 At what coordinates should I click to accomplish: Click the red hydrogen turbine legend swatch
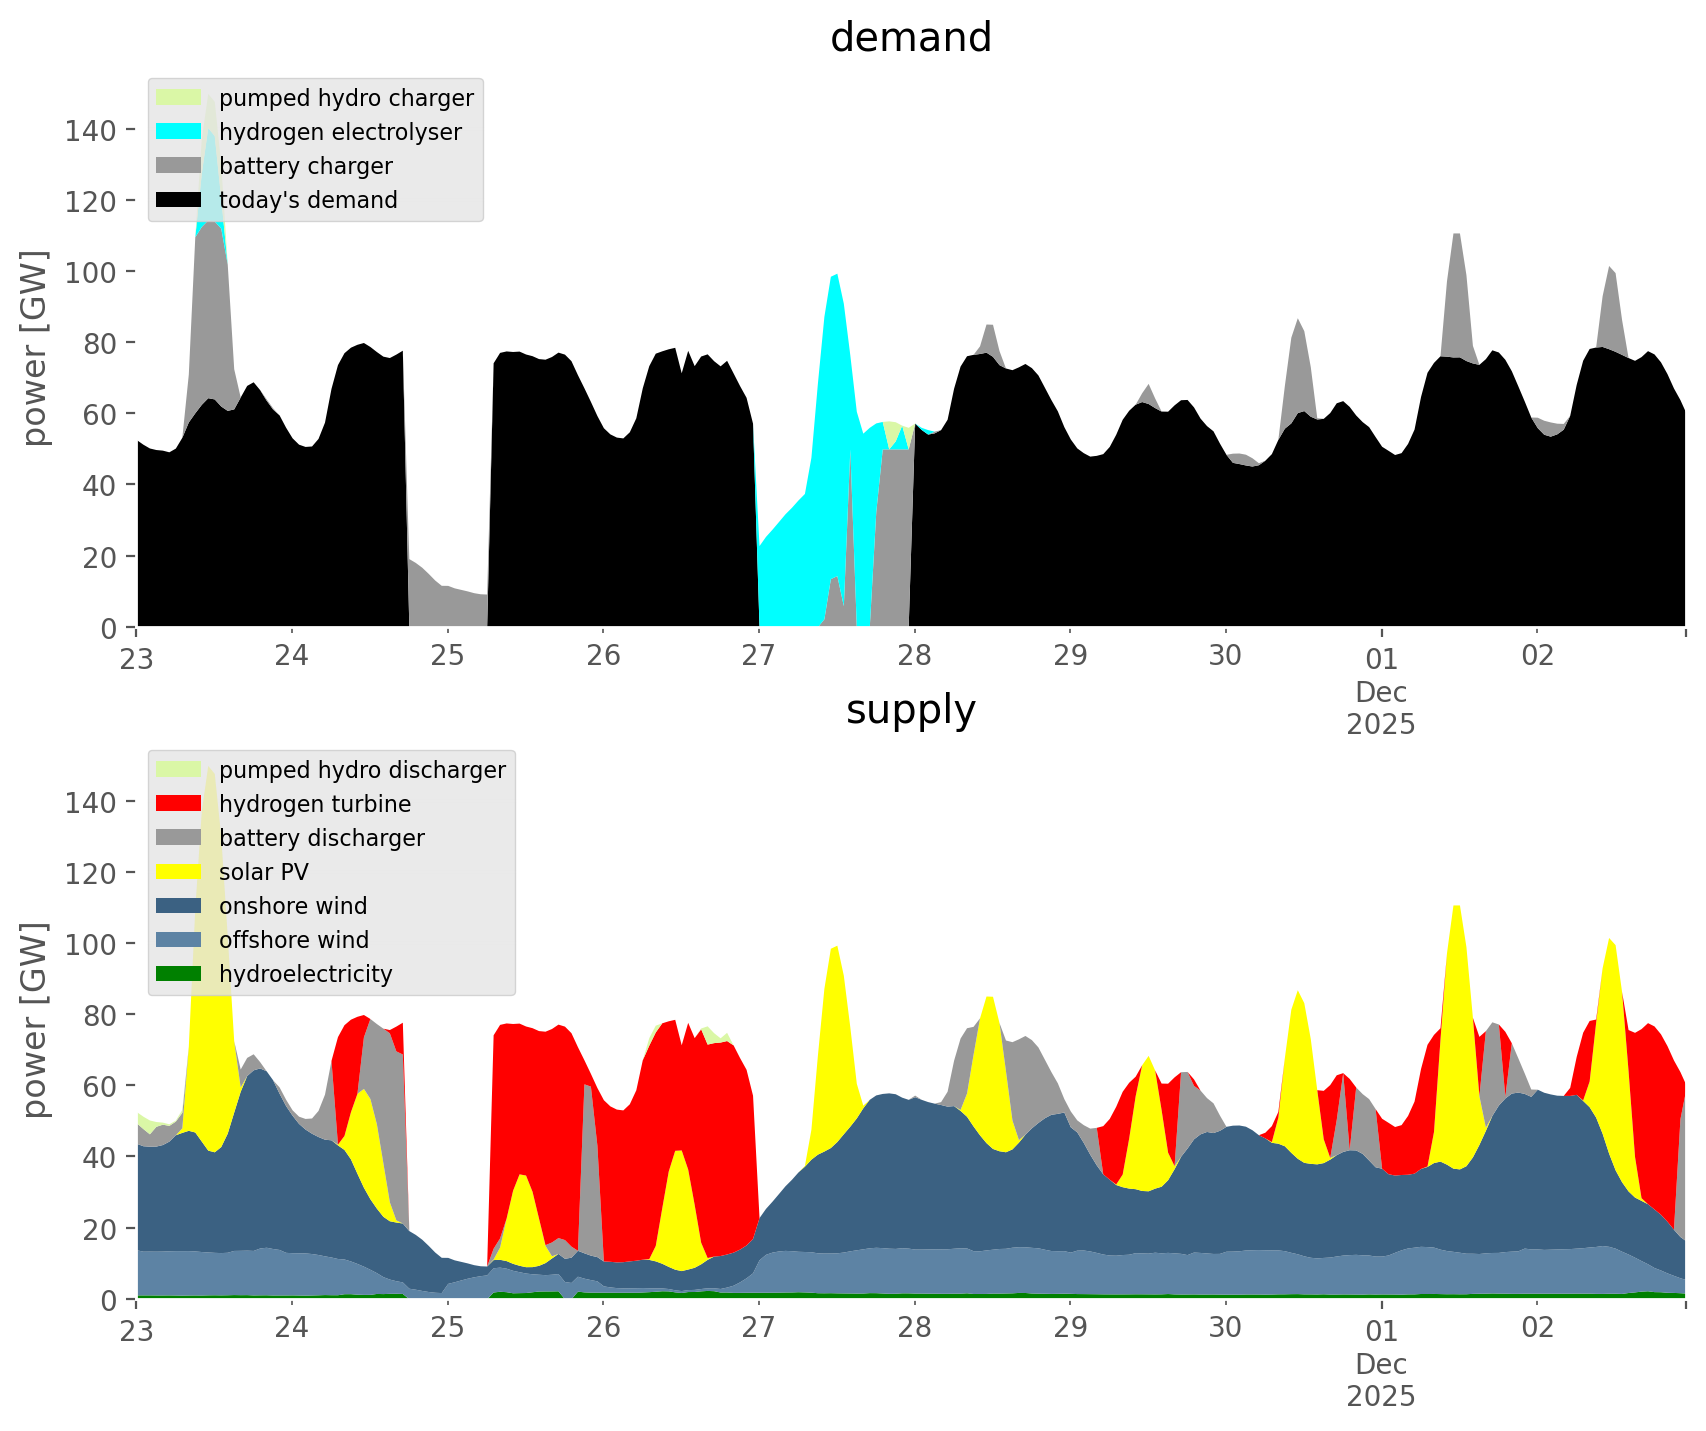179,804
